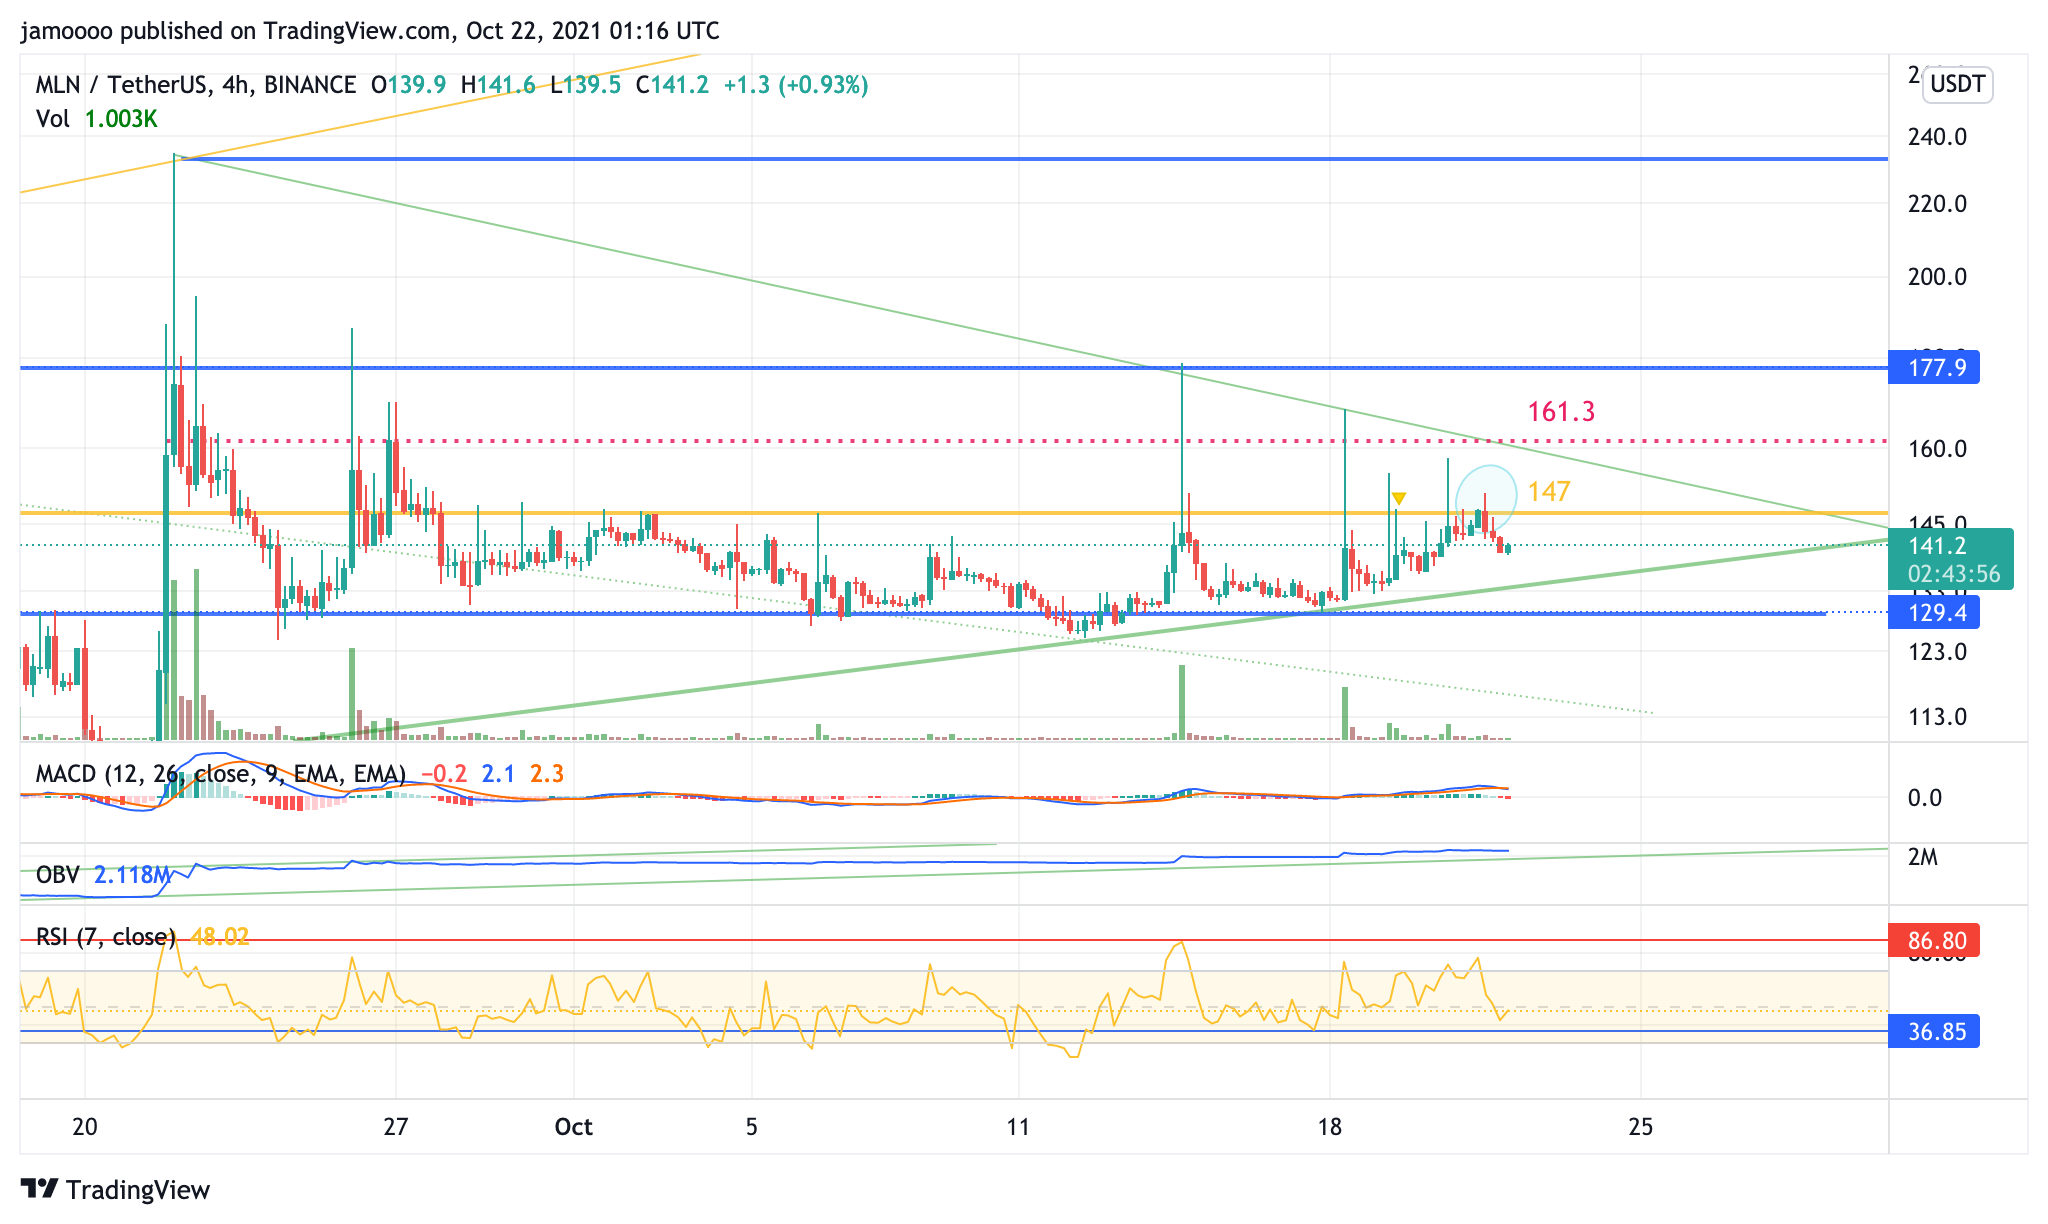Click the 27 date label on time axis
Image resolution: width=2048 pixels, height=1224 pixels.
(x=396, y=1127)
